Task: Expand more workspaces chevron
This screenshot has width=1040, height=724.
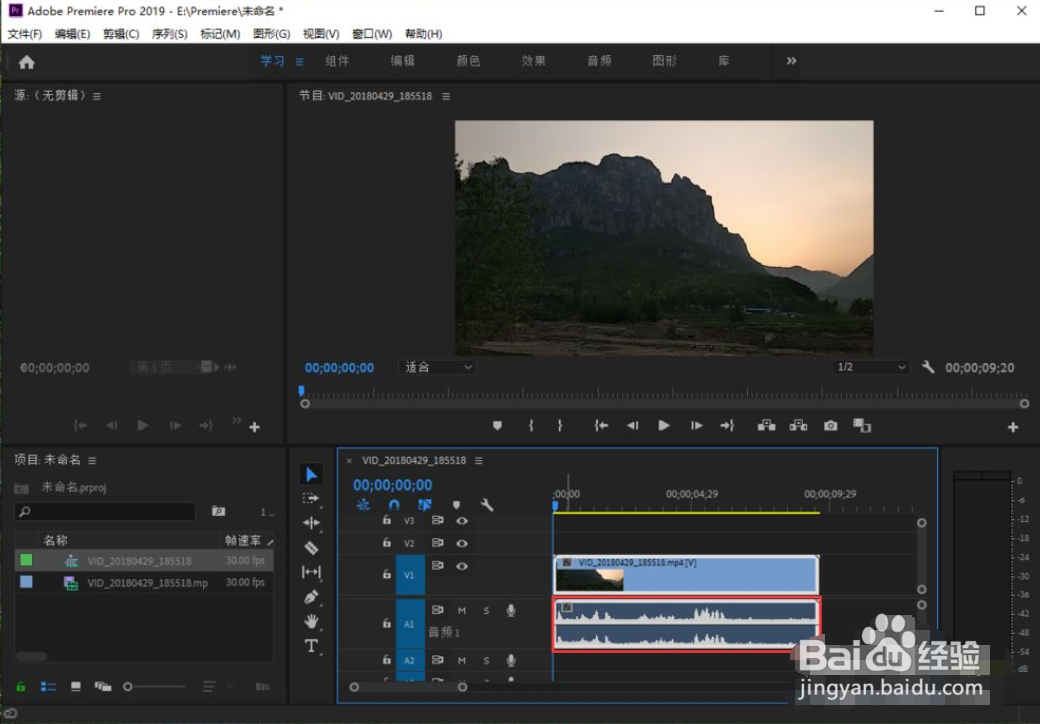Action: pyautogui.click(x=791, y=61)
